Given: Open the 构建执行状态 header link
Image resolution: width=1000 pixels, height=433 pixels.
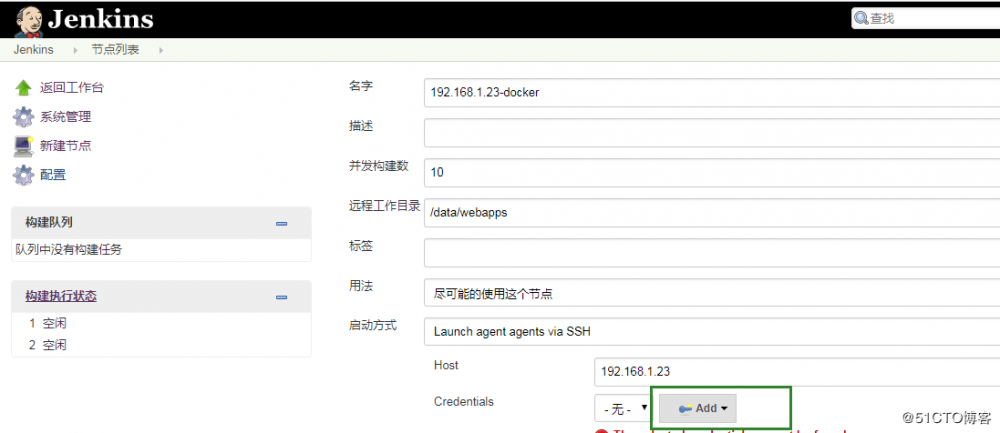Looking at the screenshot, I should (61, 296).
